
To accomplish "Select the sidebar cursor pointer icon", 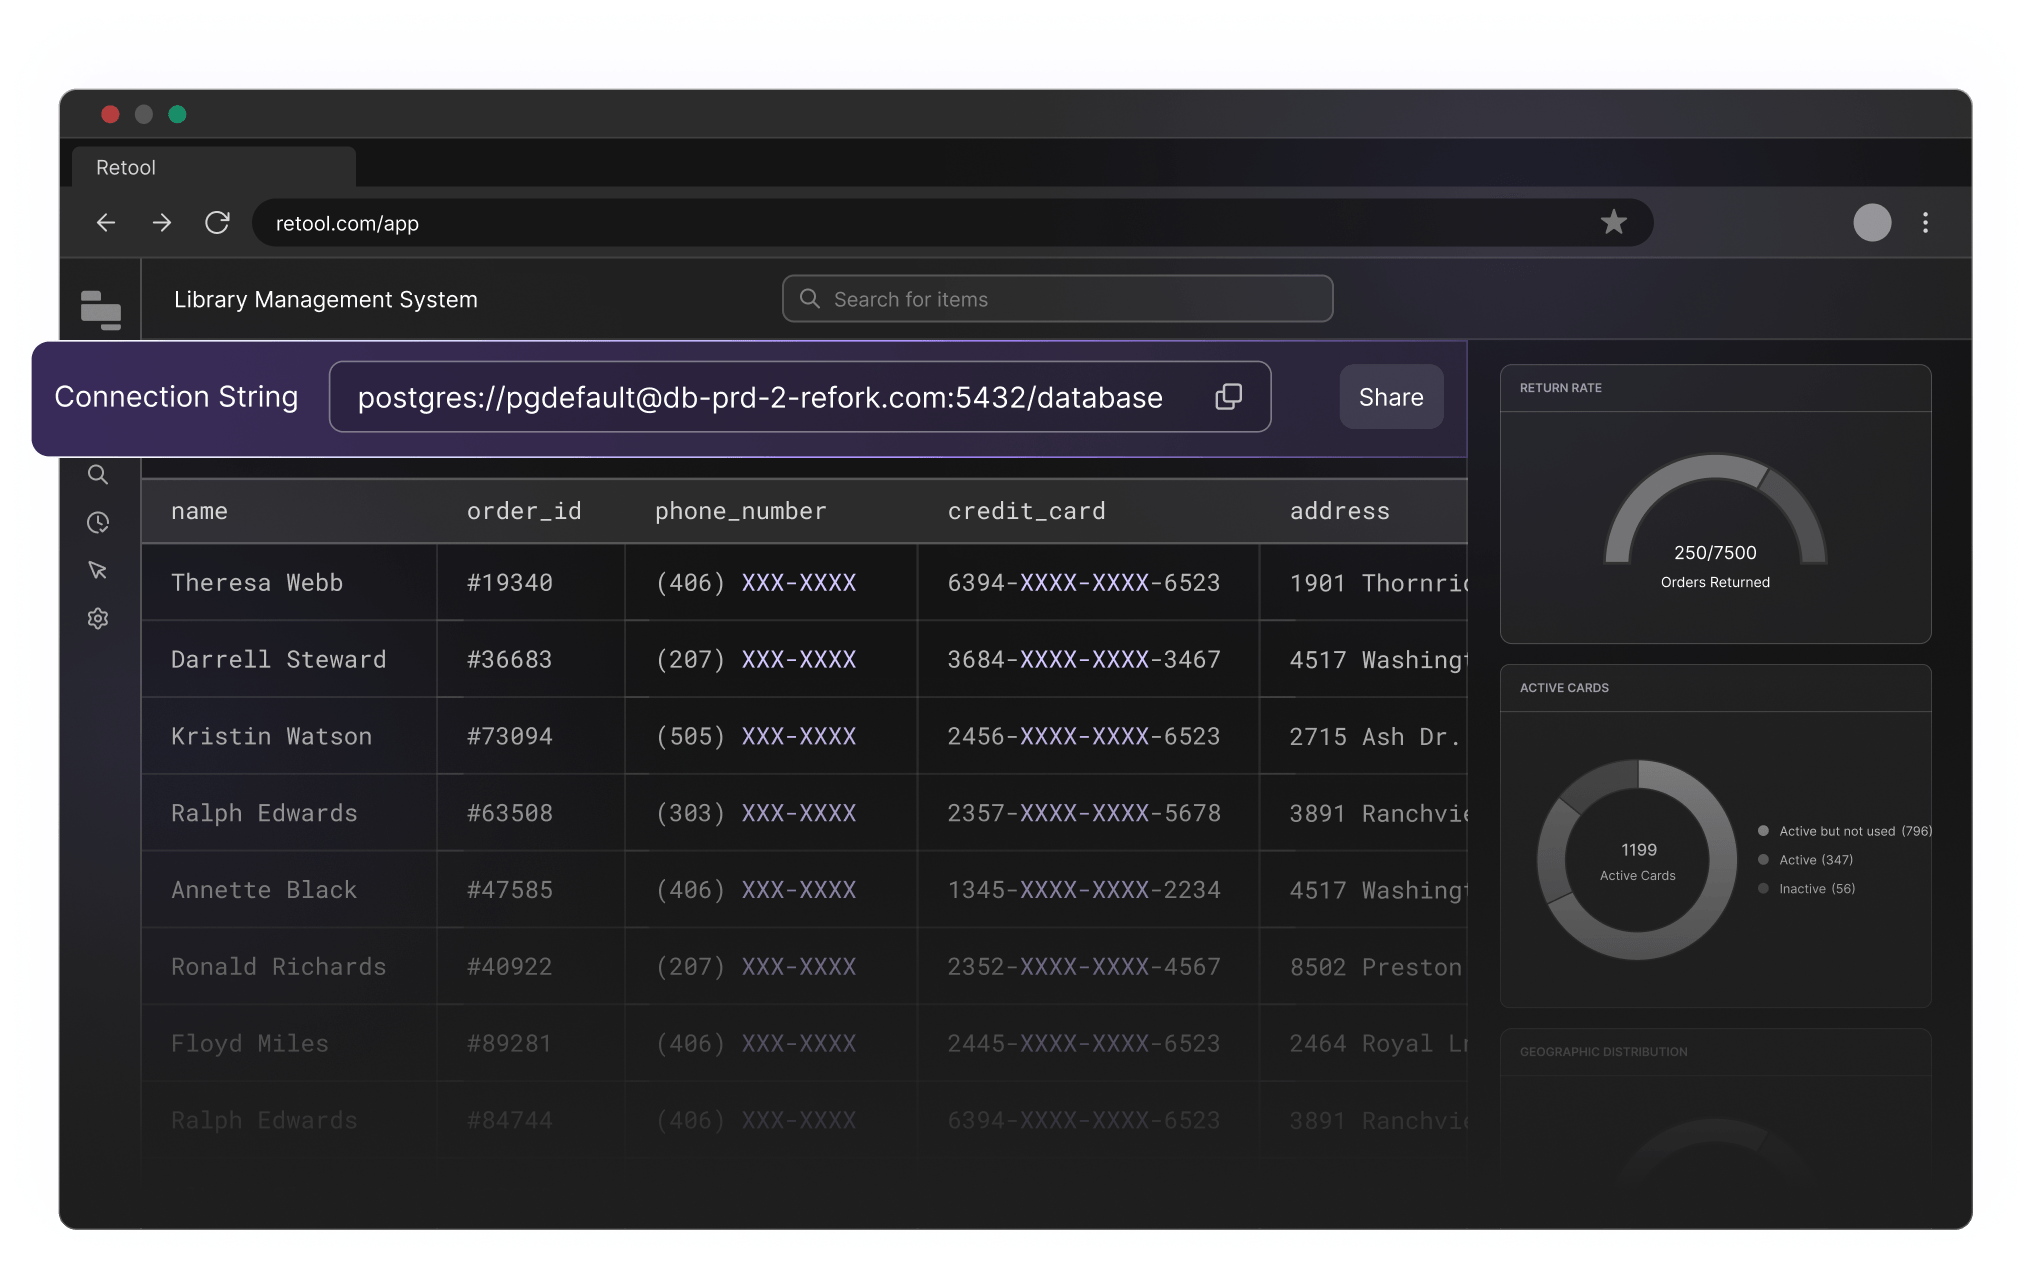I will tap(98, 570).
